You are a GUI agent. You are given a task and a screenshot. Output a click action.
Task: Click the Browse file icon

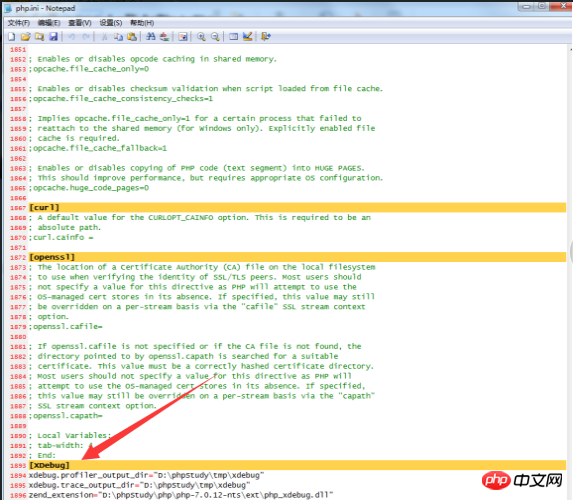[39, 37]
